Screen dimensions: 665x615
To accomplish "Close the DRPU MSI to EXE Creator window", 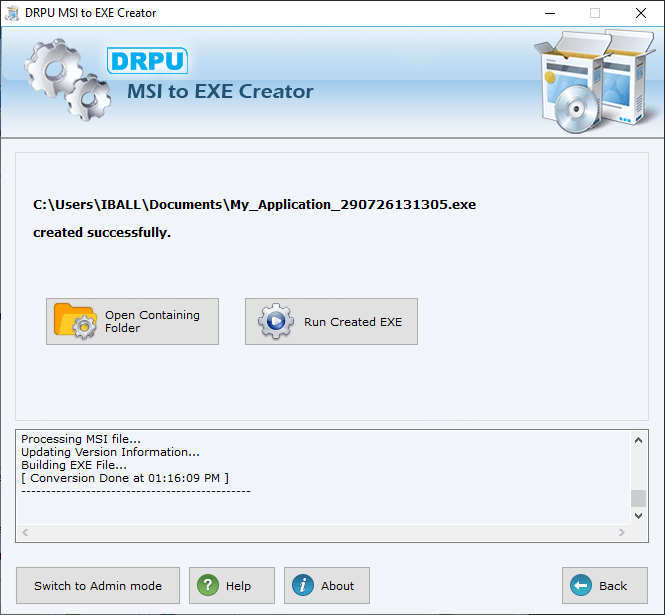I will pos(641,13).
